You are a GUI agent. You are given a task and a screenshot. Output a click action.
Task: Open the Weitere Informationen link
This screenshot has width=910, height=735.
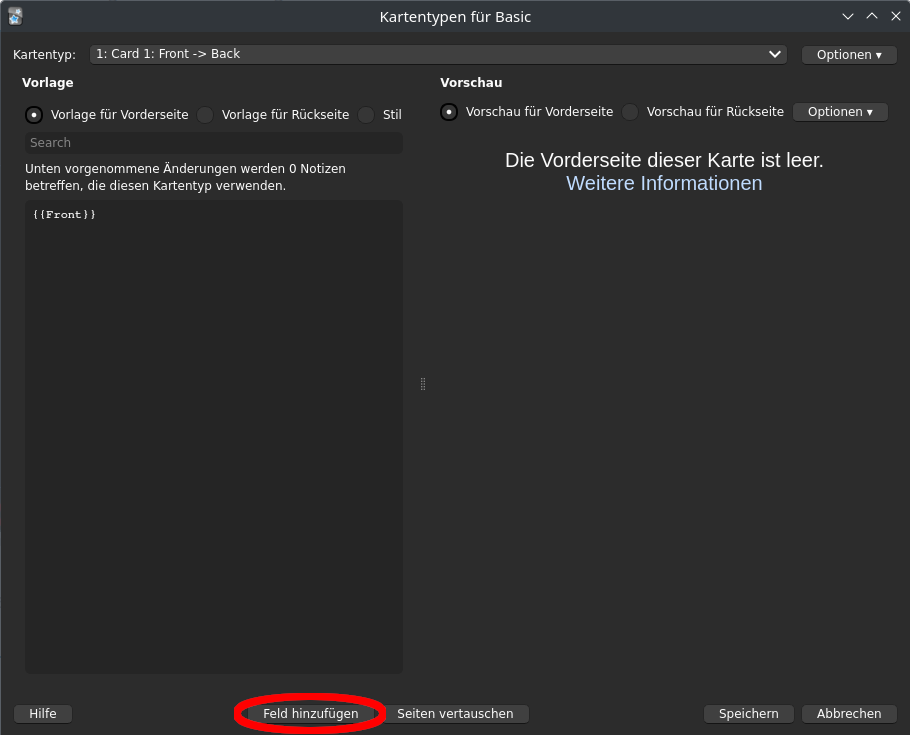tap(663, 183)
